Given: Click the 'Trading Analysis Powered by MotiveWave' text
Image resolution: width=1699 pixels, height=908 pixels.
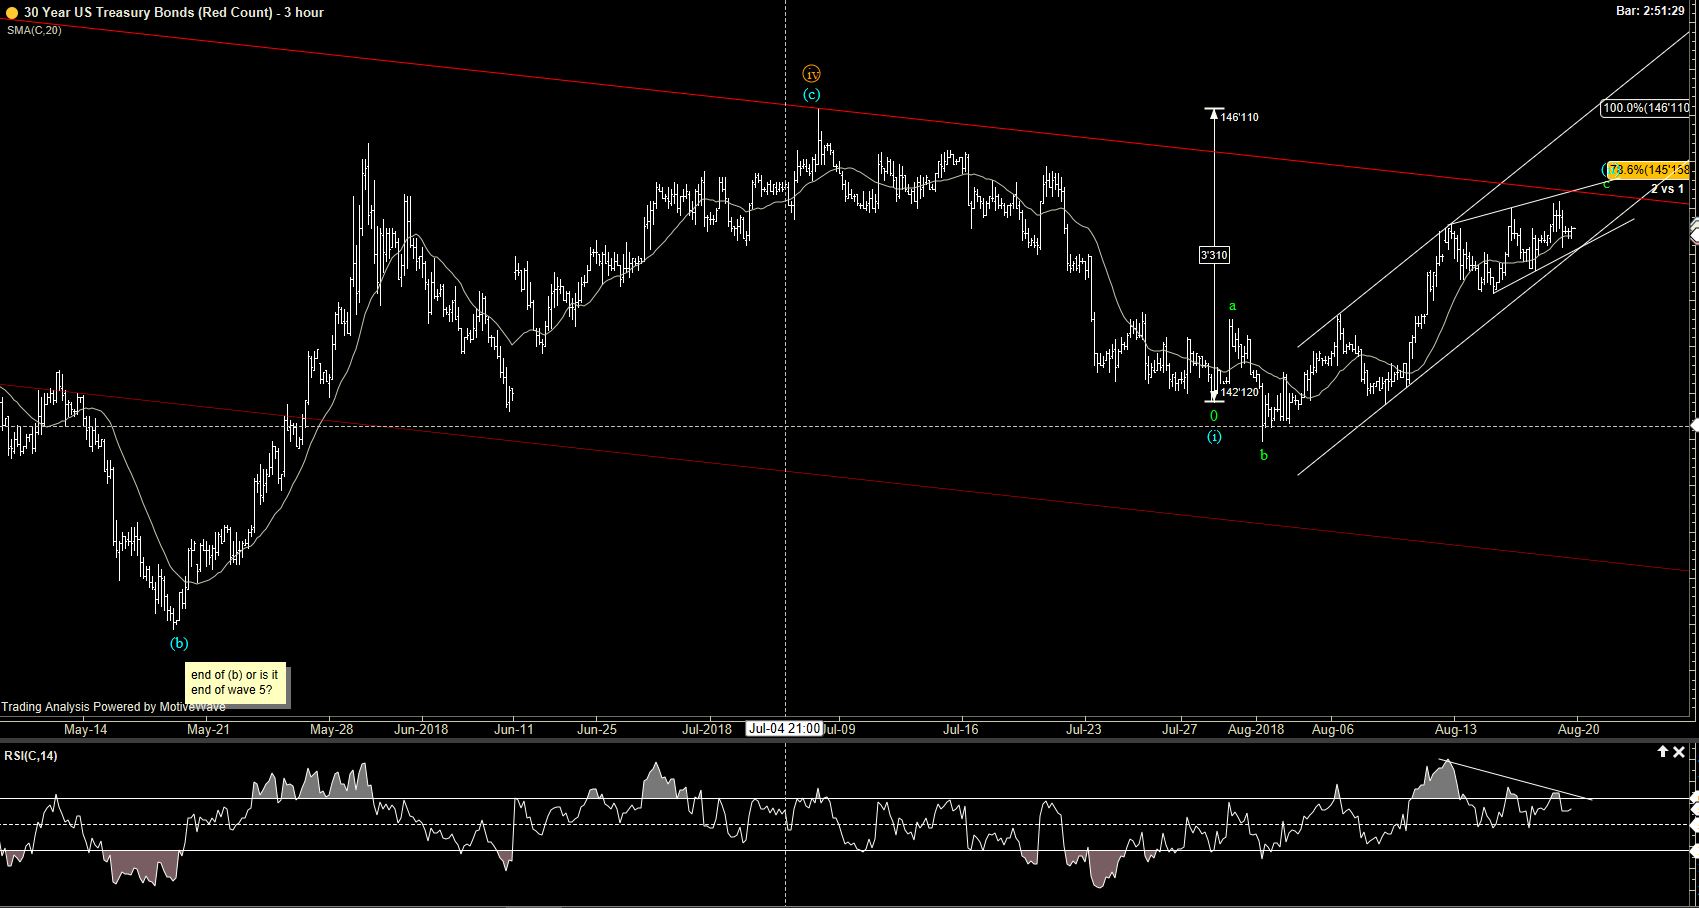Looking at the screenshot, I should point(113,707).
